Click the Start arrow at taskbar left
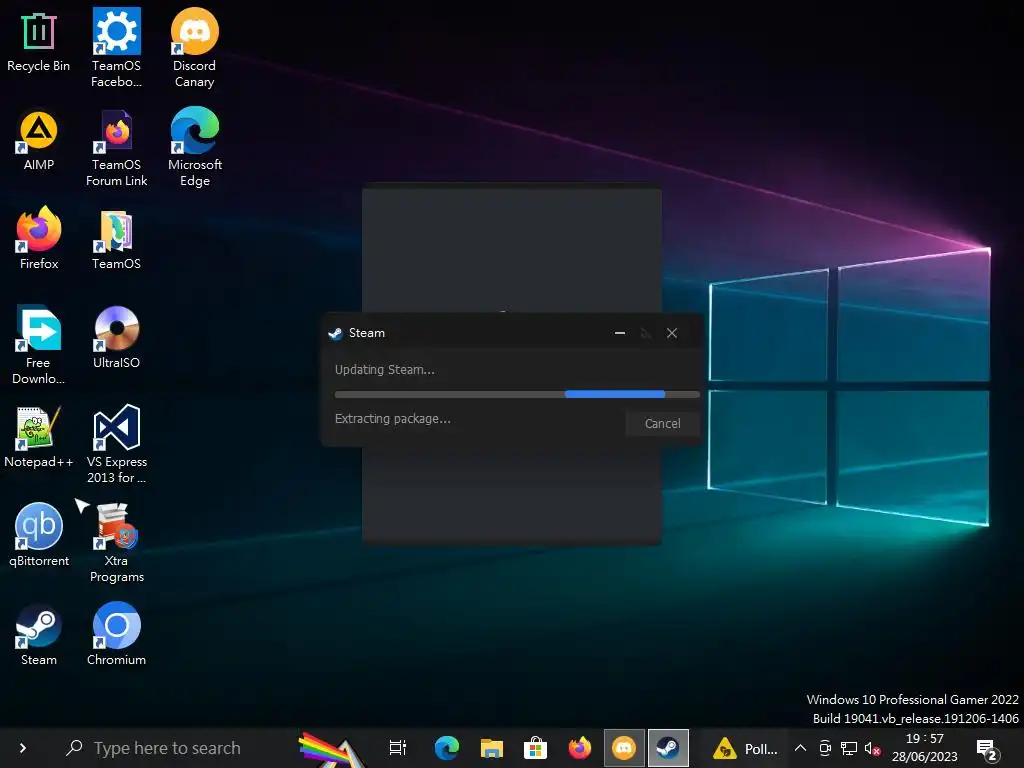The image size is (1024, 768). tap(23, 748)
